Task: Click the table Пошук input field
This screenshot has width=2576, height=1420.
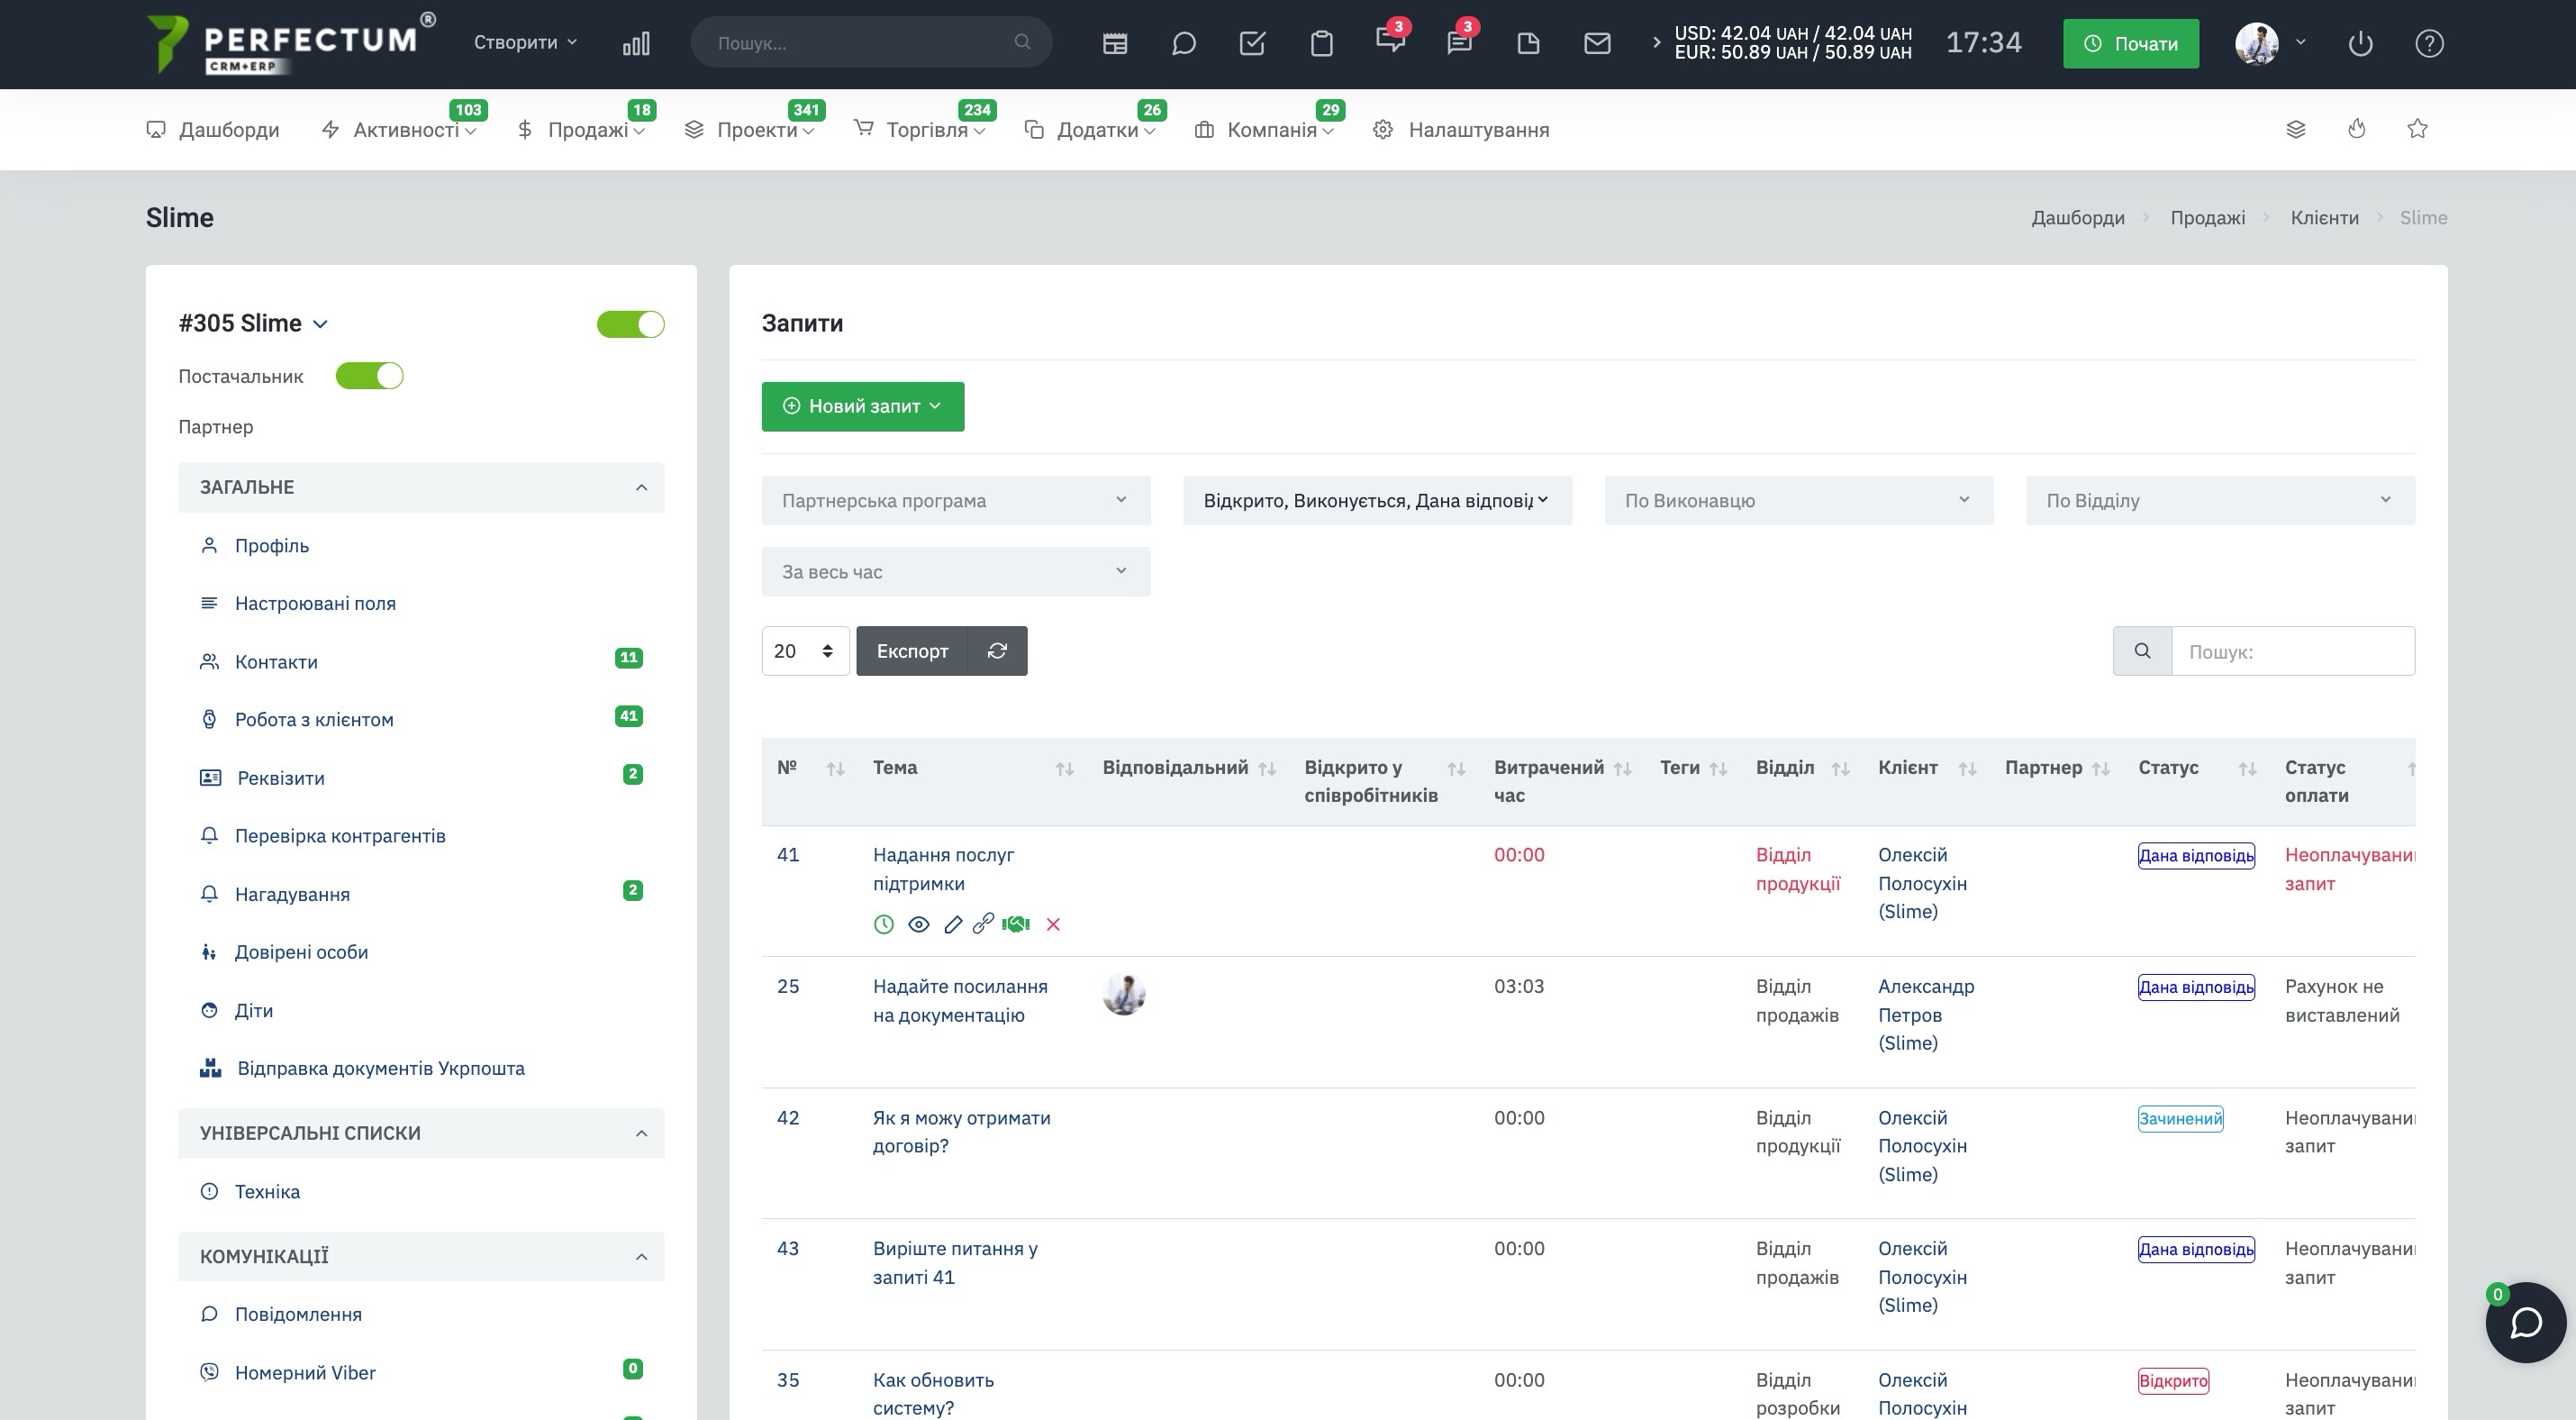Action: (2293, 651)
